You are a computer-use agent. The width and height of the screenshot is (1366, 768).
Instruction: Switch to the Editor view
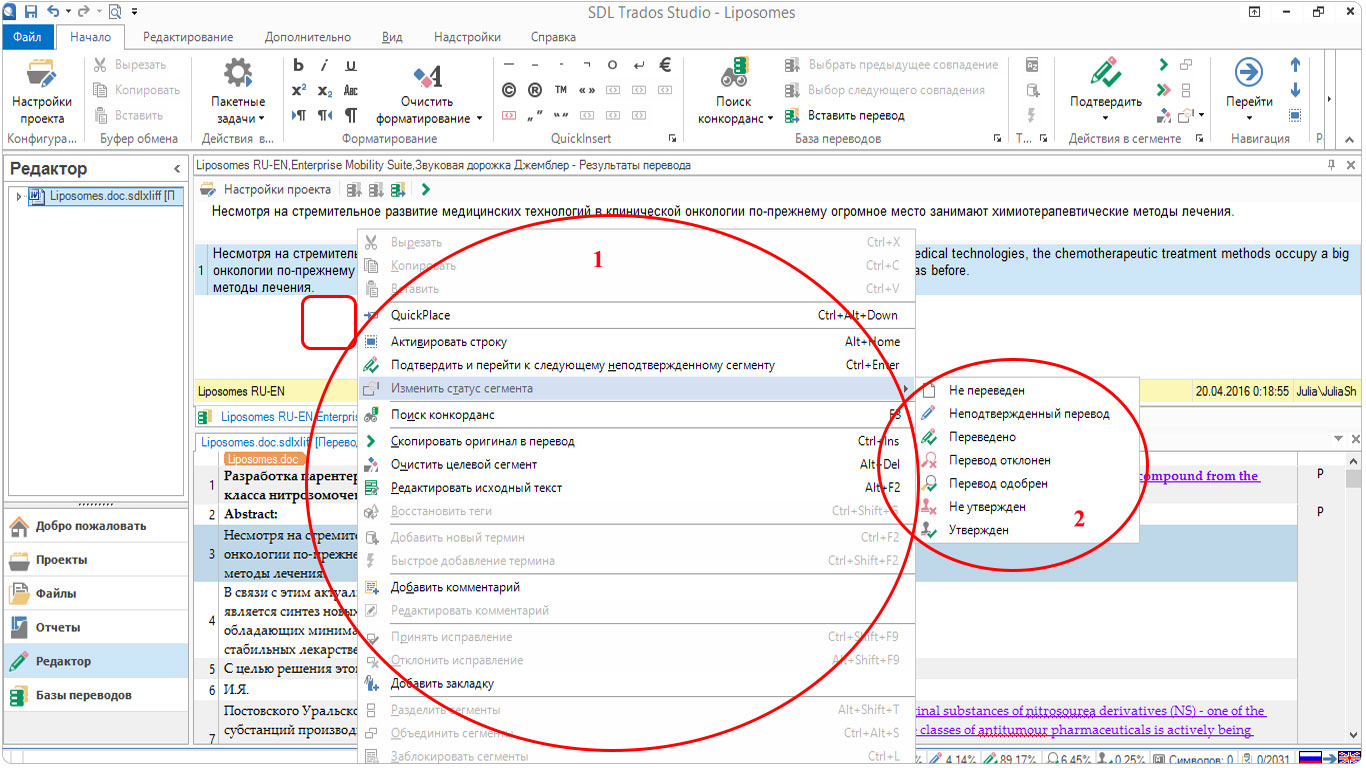[95, 661]
